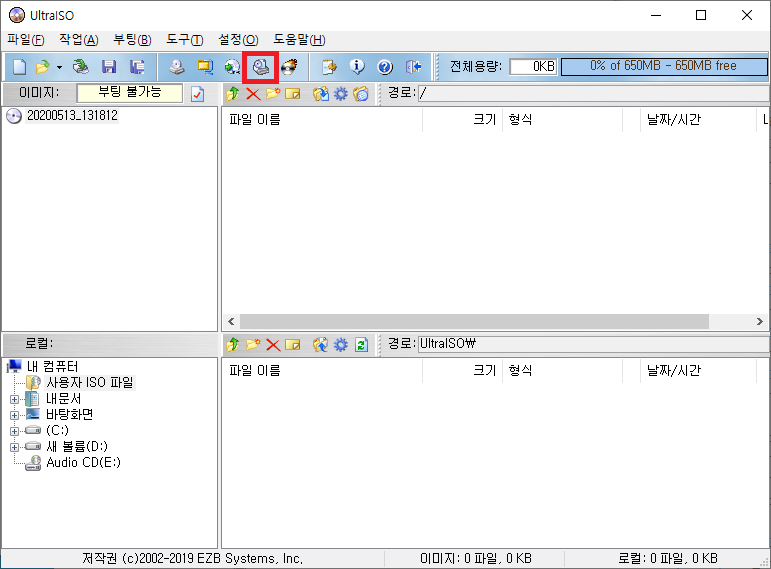Click the image list scroll left arrow
Image resolution: width=771 pixels, height=569 pixels.
[231, 322]
